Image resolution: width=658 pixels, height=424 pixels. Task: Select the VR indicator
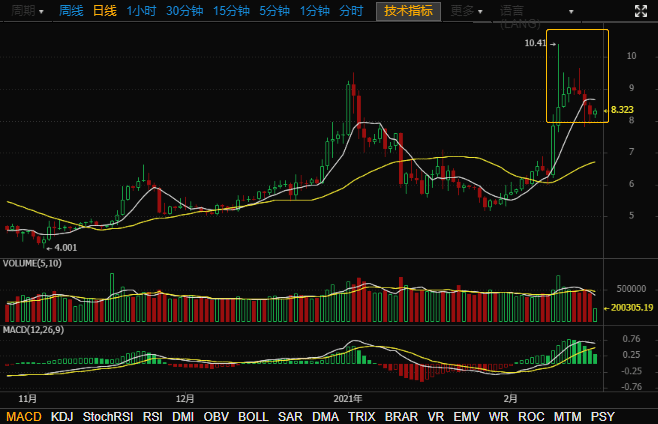(x=436, y=416)
